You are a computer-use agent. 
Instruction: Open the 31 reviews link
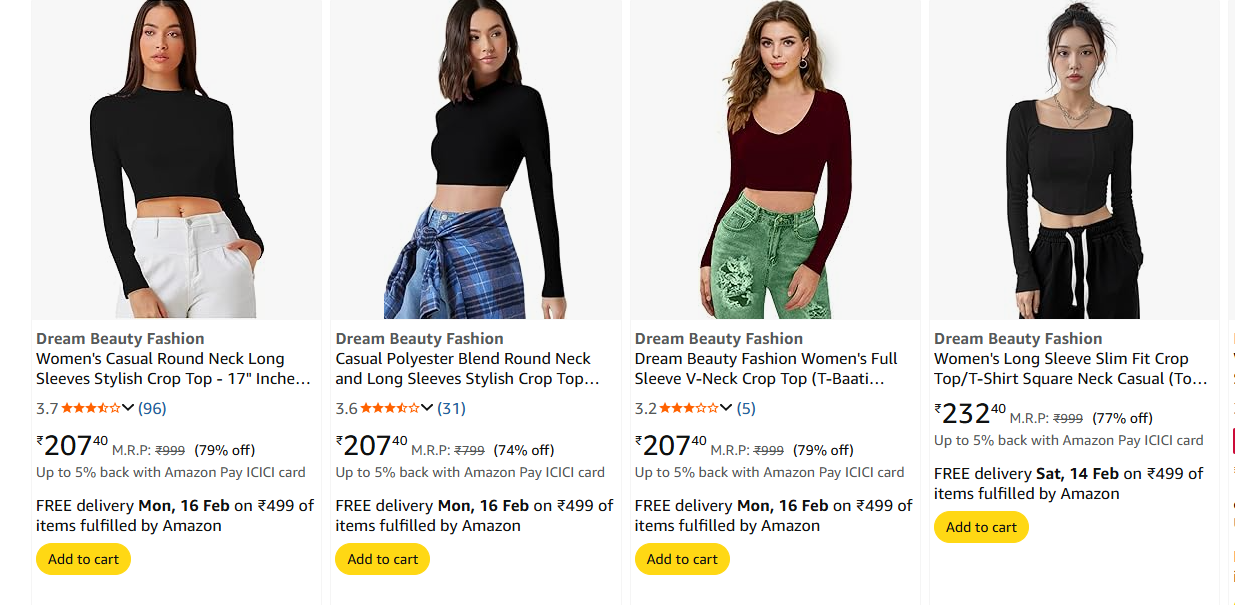451,408
